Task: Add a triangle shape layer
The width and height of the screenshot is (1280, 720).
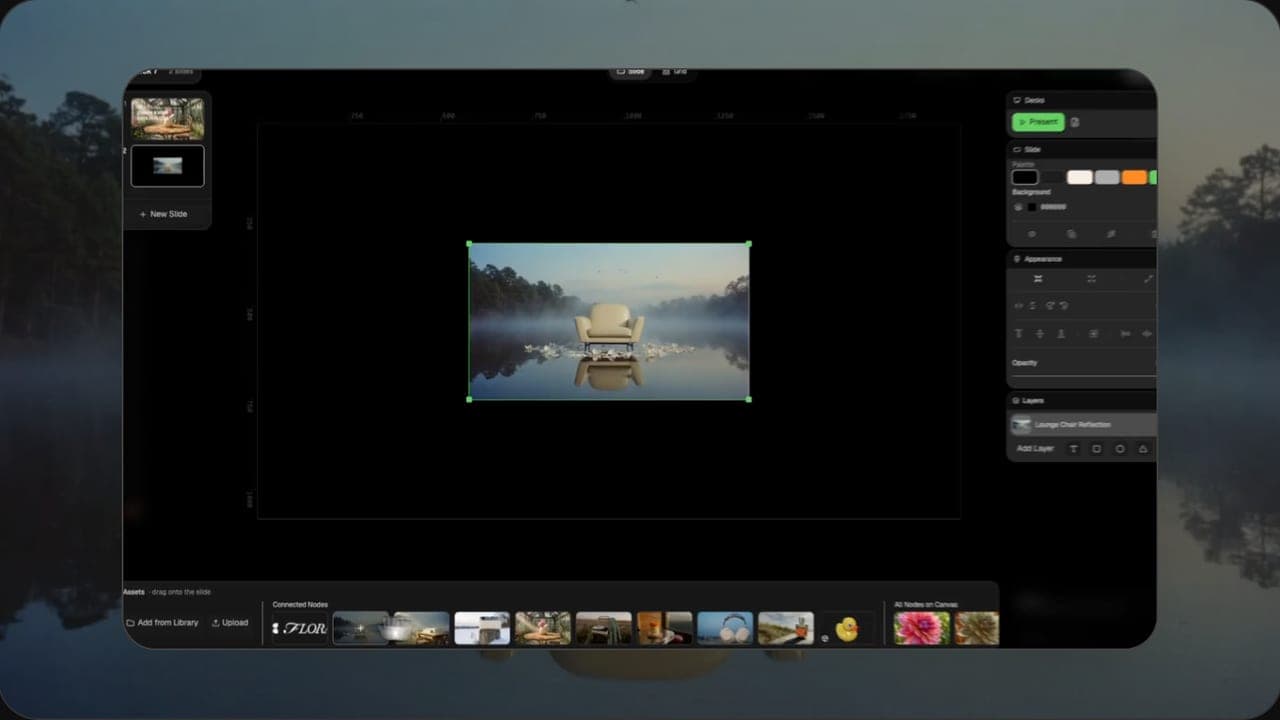Action: pos(1143,449)
